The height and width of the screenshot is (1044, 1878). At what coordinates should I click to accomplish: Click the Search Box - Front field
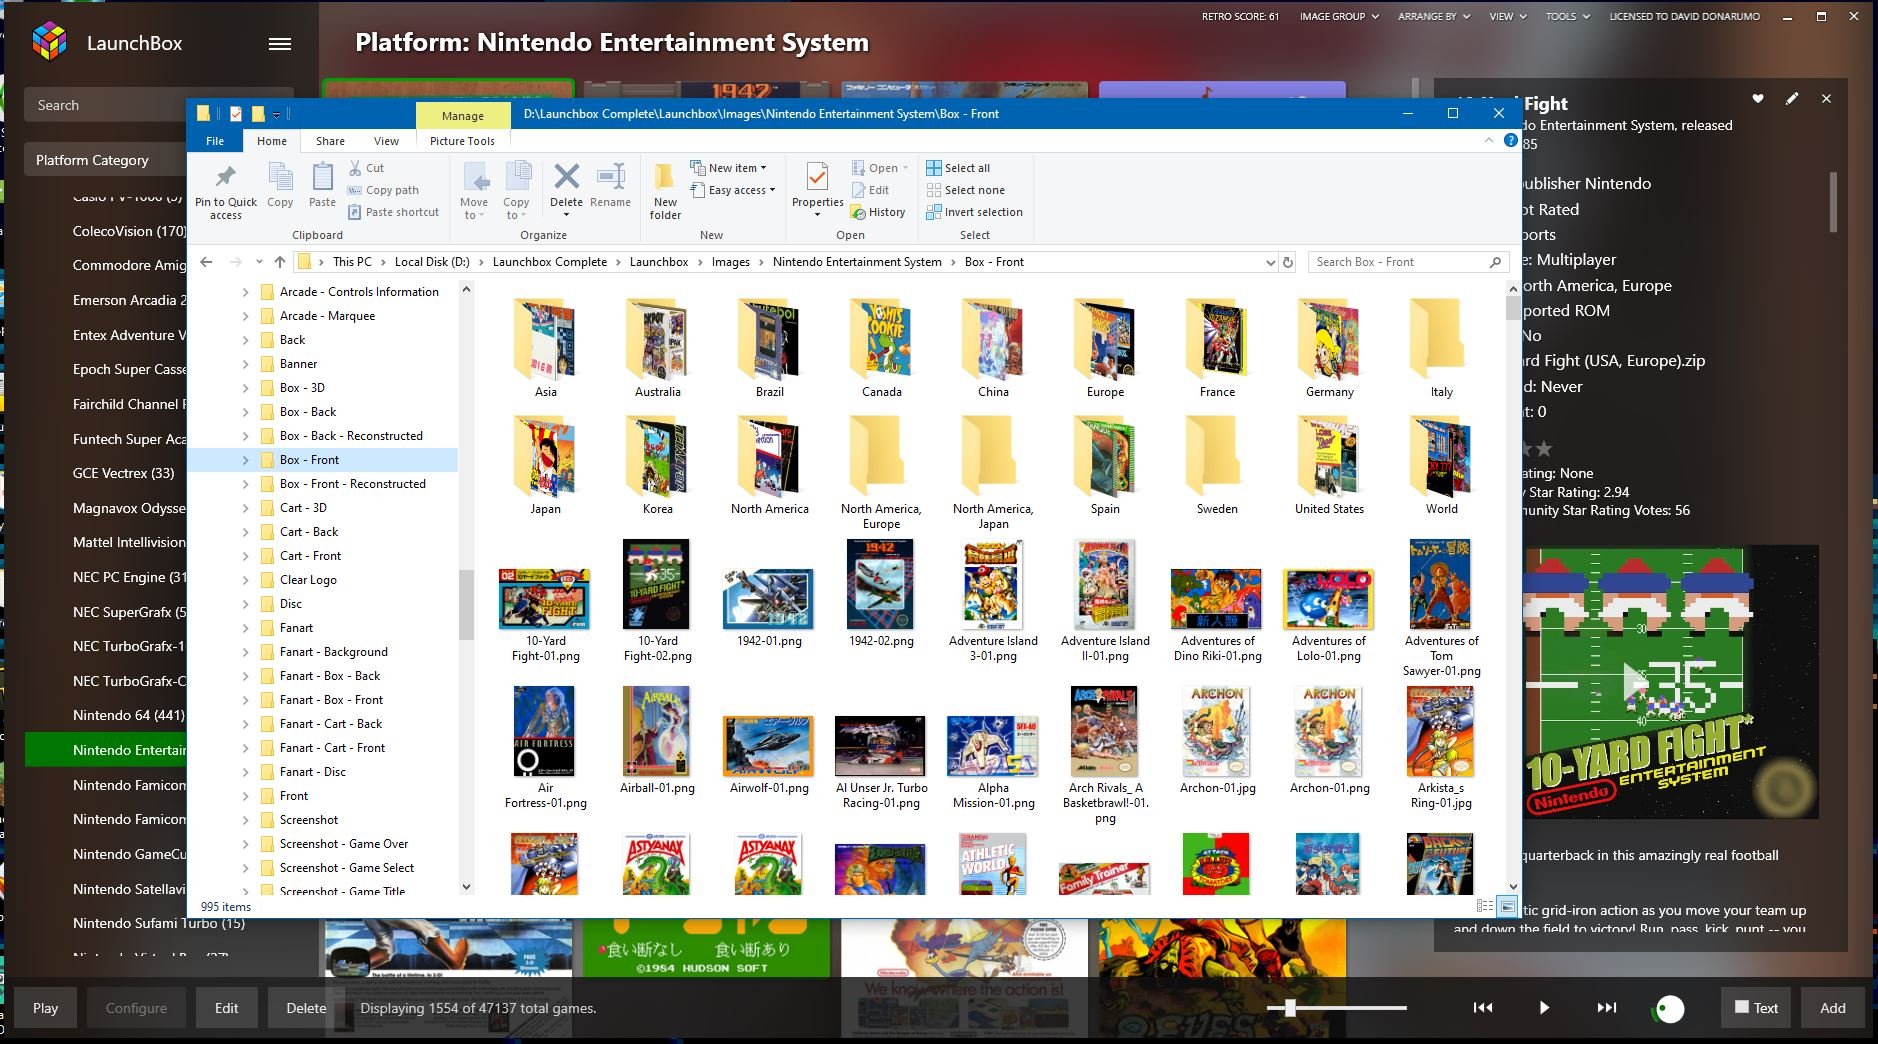click(1408, 262)
